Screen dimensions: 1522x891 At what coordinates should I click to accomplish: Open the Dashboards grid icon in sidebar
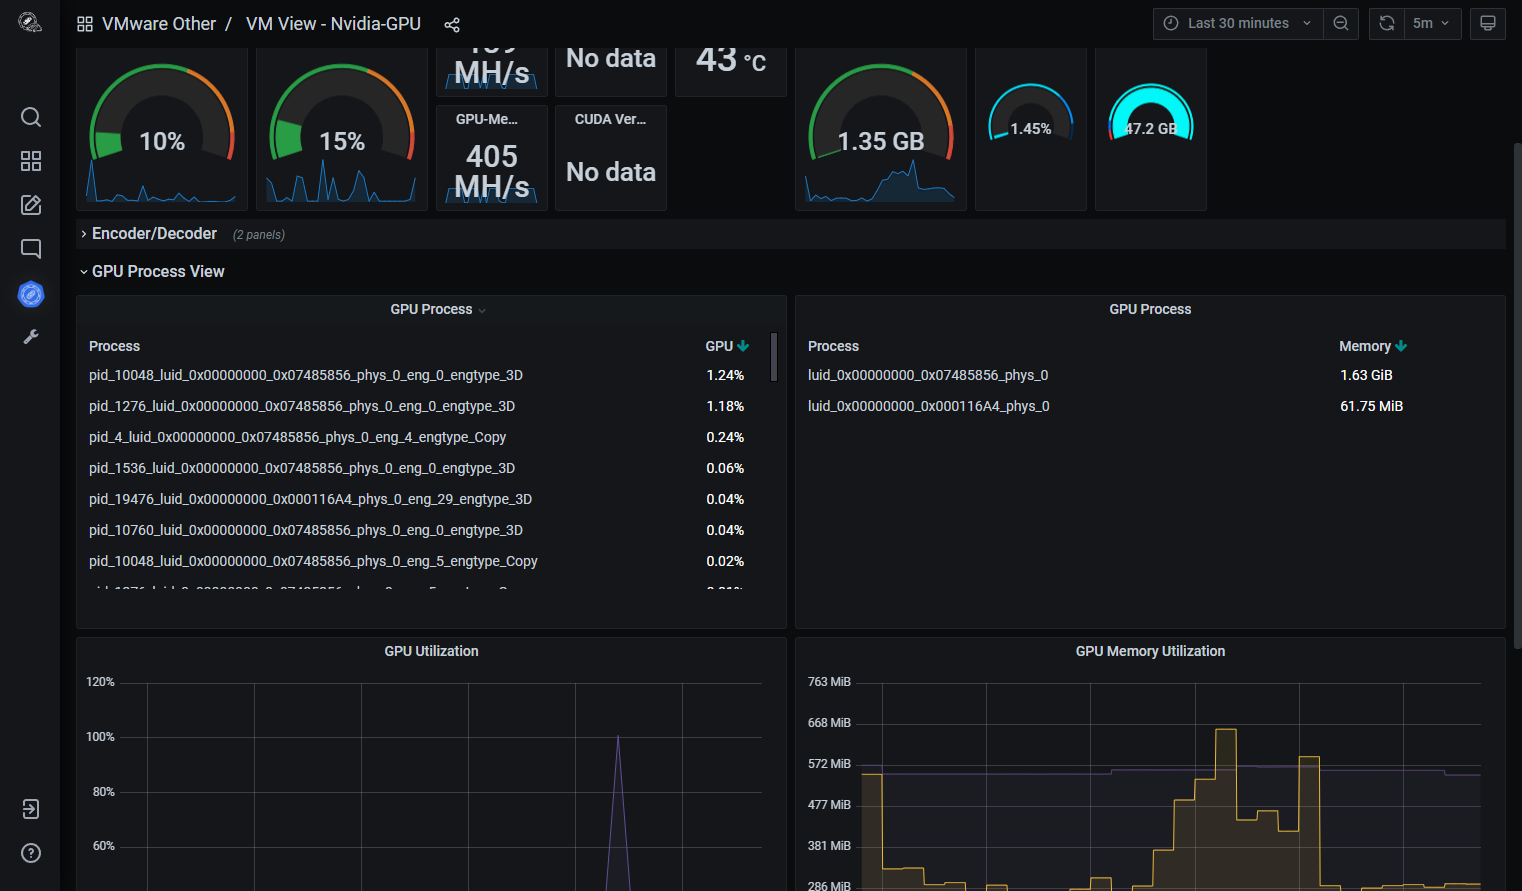pyautogui.click(x=31, y=161)
